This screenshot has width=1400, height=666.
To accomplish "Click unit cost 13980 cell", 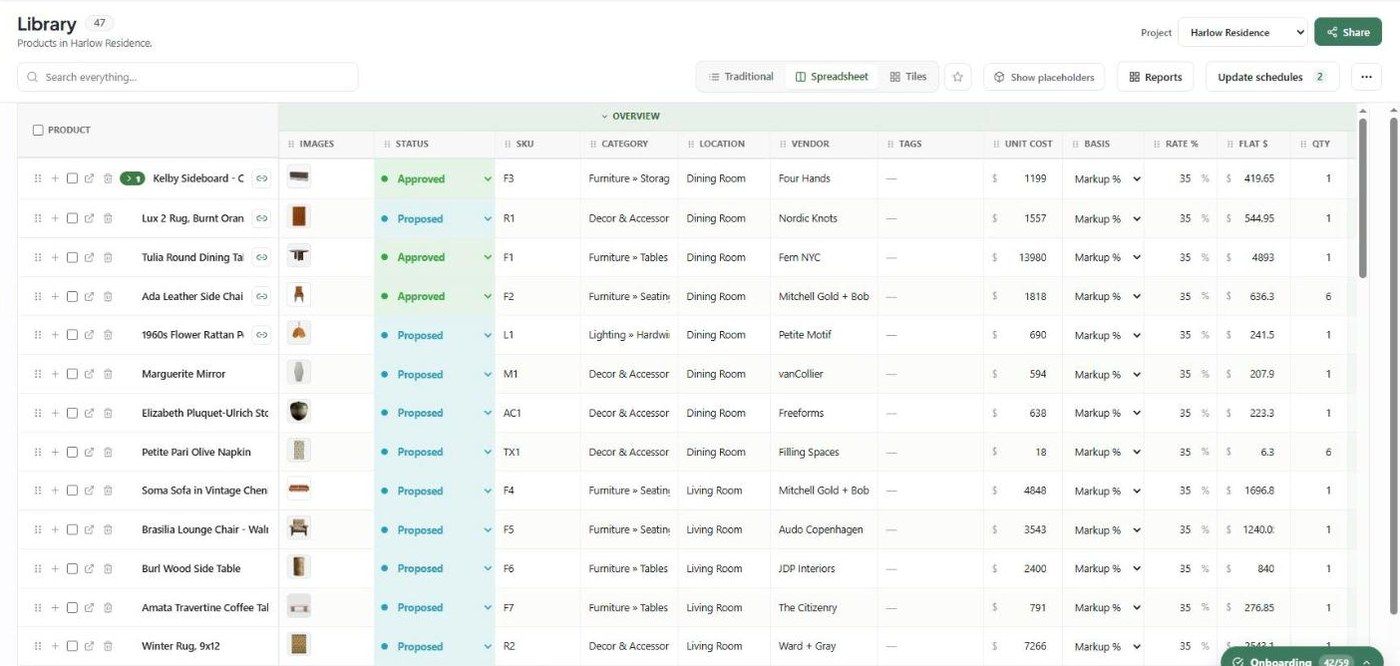I will coord(1023,257).
